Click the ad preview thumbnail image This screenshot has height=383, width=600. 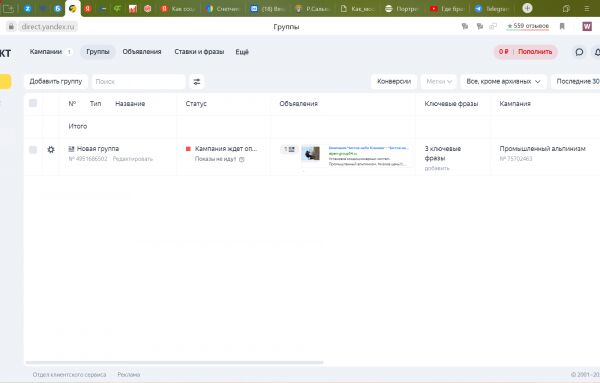tap(310, 153)
